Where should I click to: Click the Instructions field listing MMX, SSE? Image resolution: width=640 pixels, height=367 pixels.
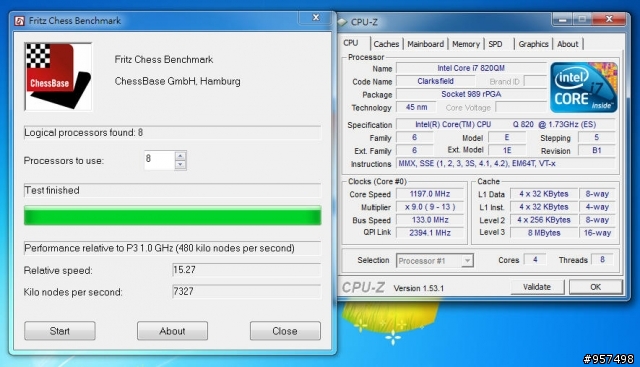506,164
